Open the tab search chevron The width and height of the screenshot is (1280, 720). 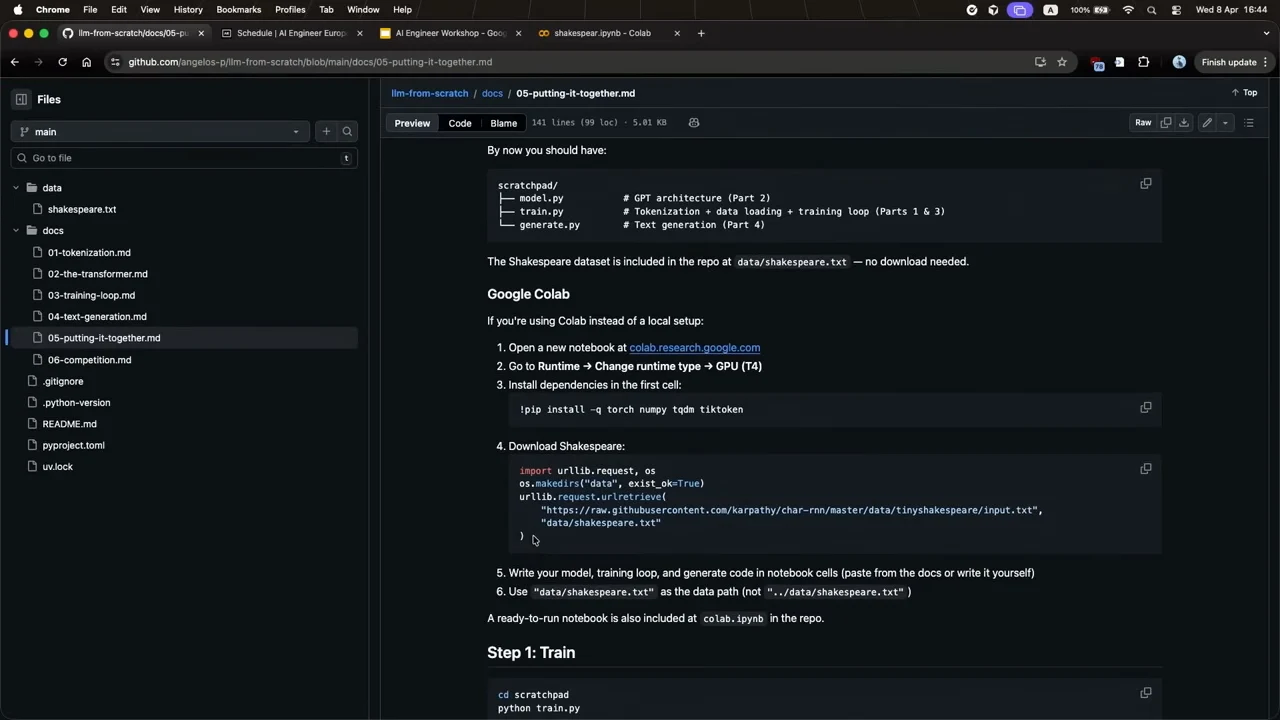1266,33
